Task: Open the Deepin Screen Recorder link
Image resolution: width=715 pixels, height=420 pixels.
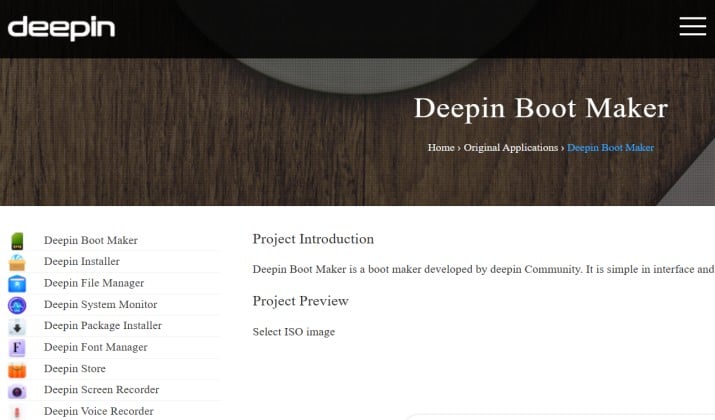Action: (101, 389)
